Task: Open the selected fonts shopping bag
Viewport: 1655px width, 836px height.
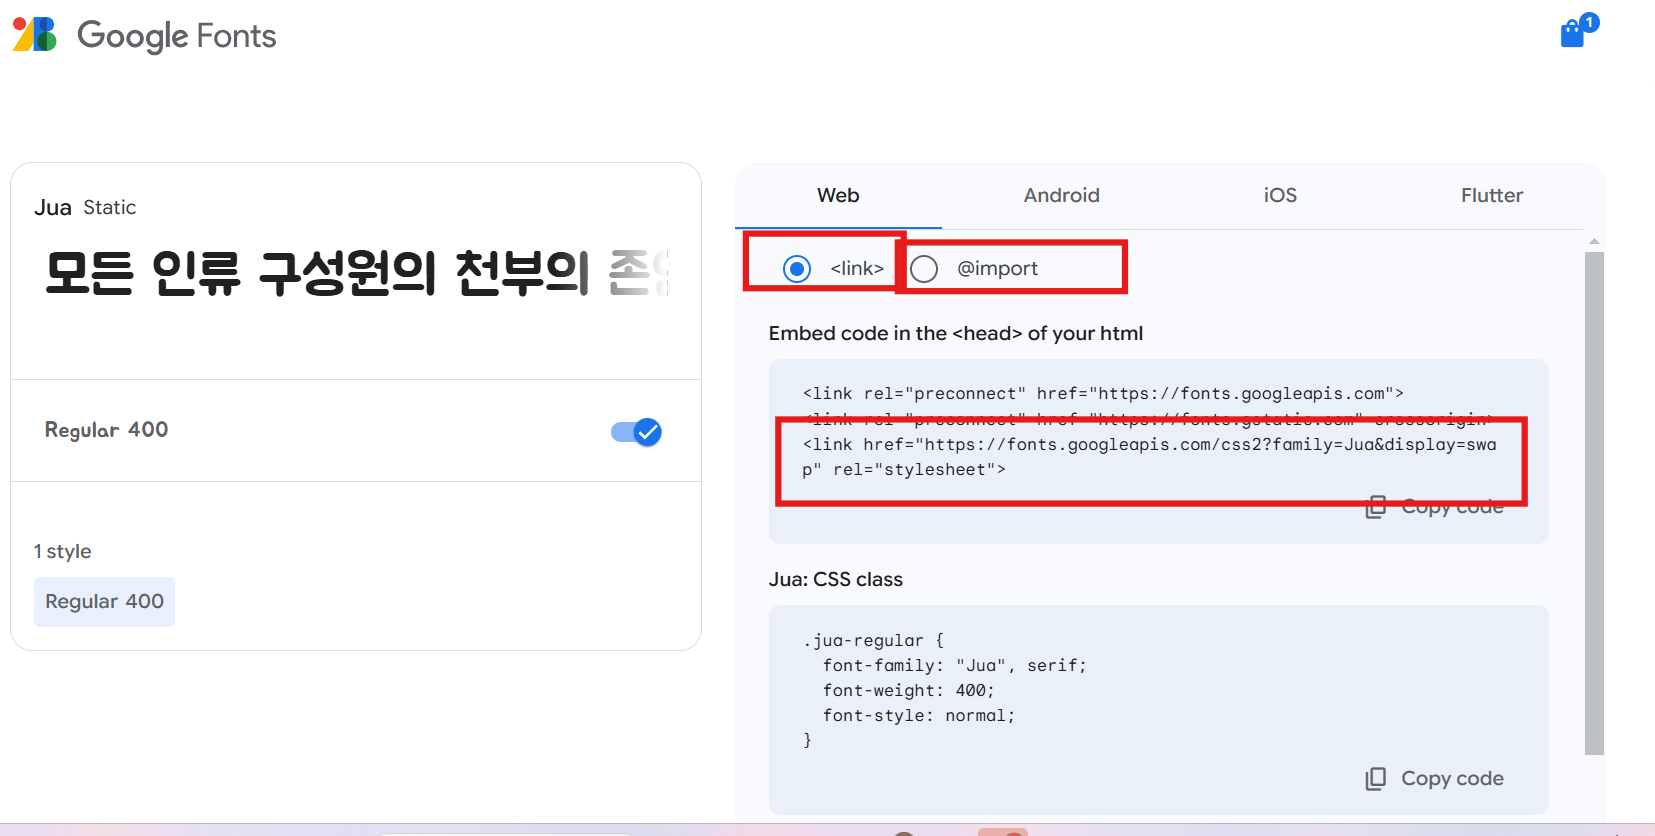Action: 1579,31
